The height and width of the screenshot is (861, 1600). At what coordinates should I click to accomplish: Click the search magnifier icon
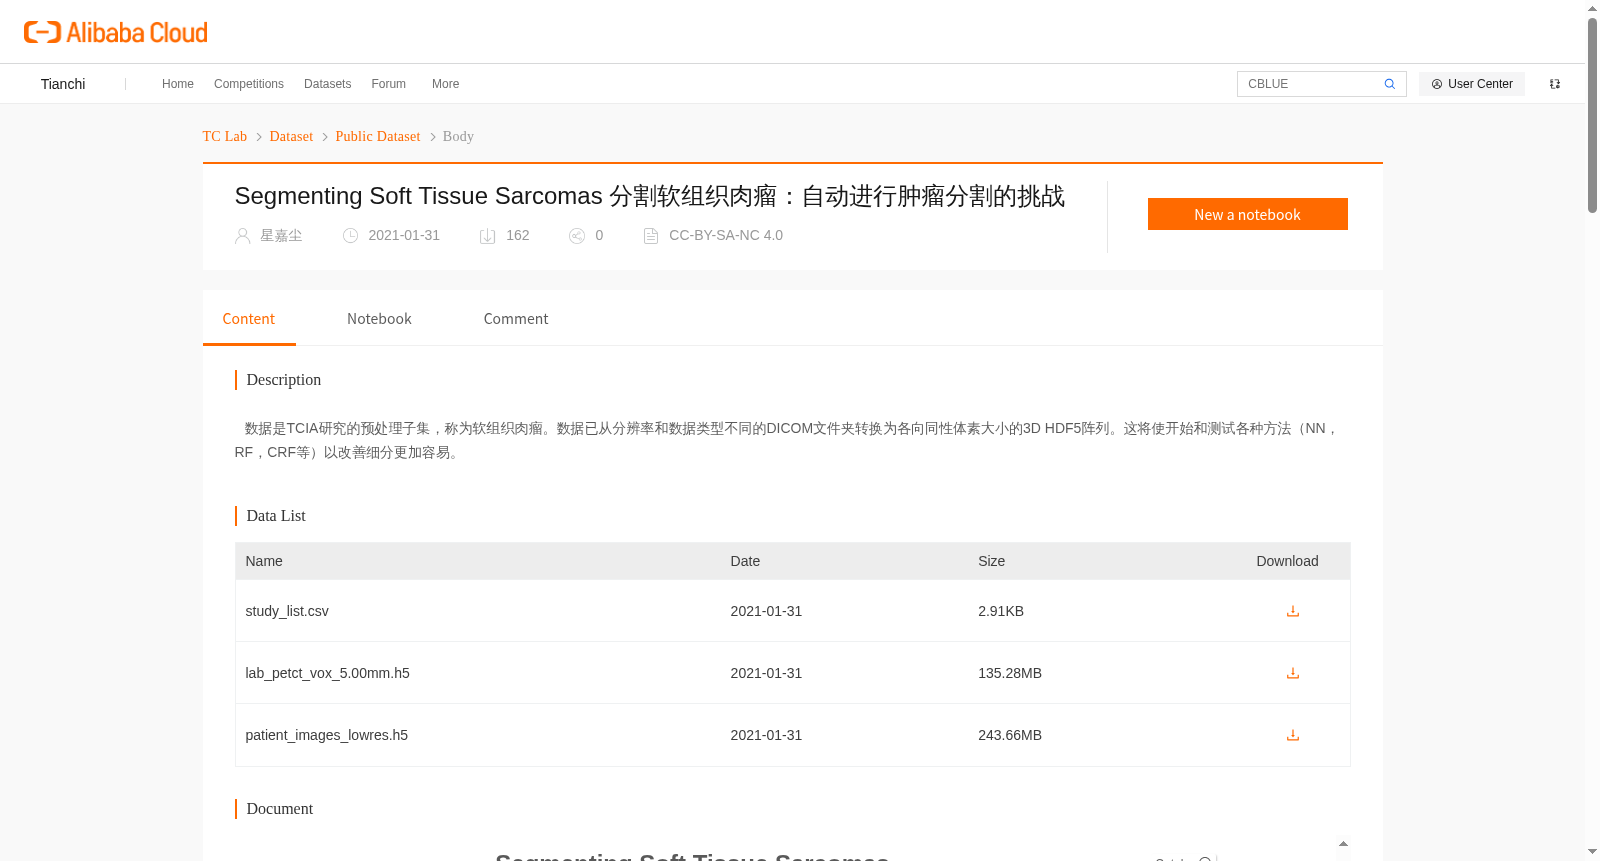pyautogui.click(x=1389, y=84)
